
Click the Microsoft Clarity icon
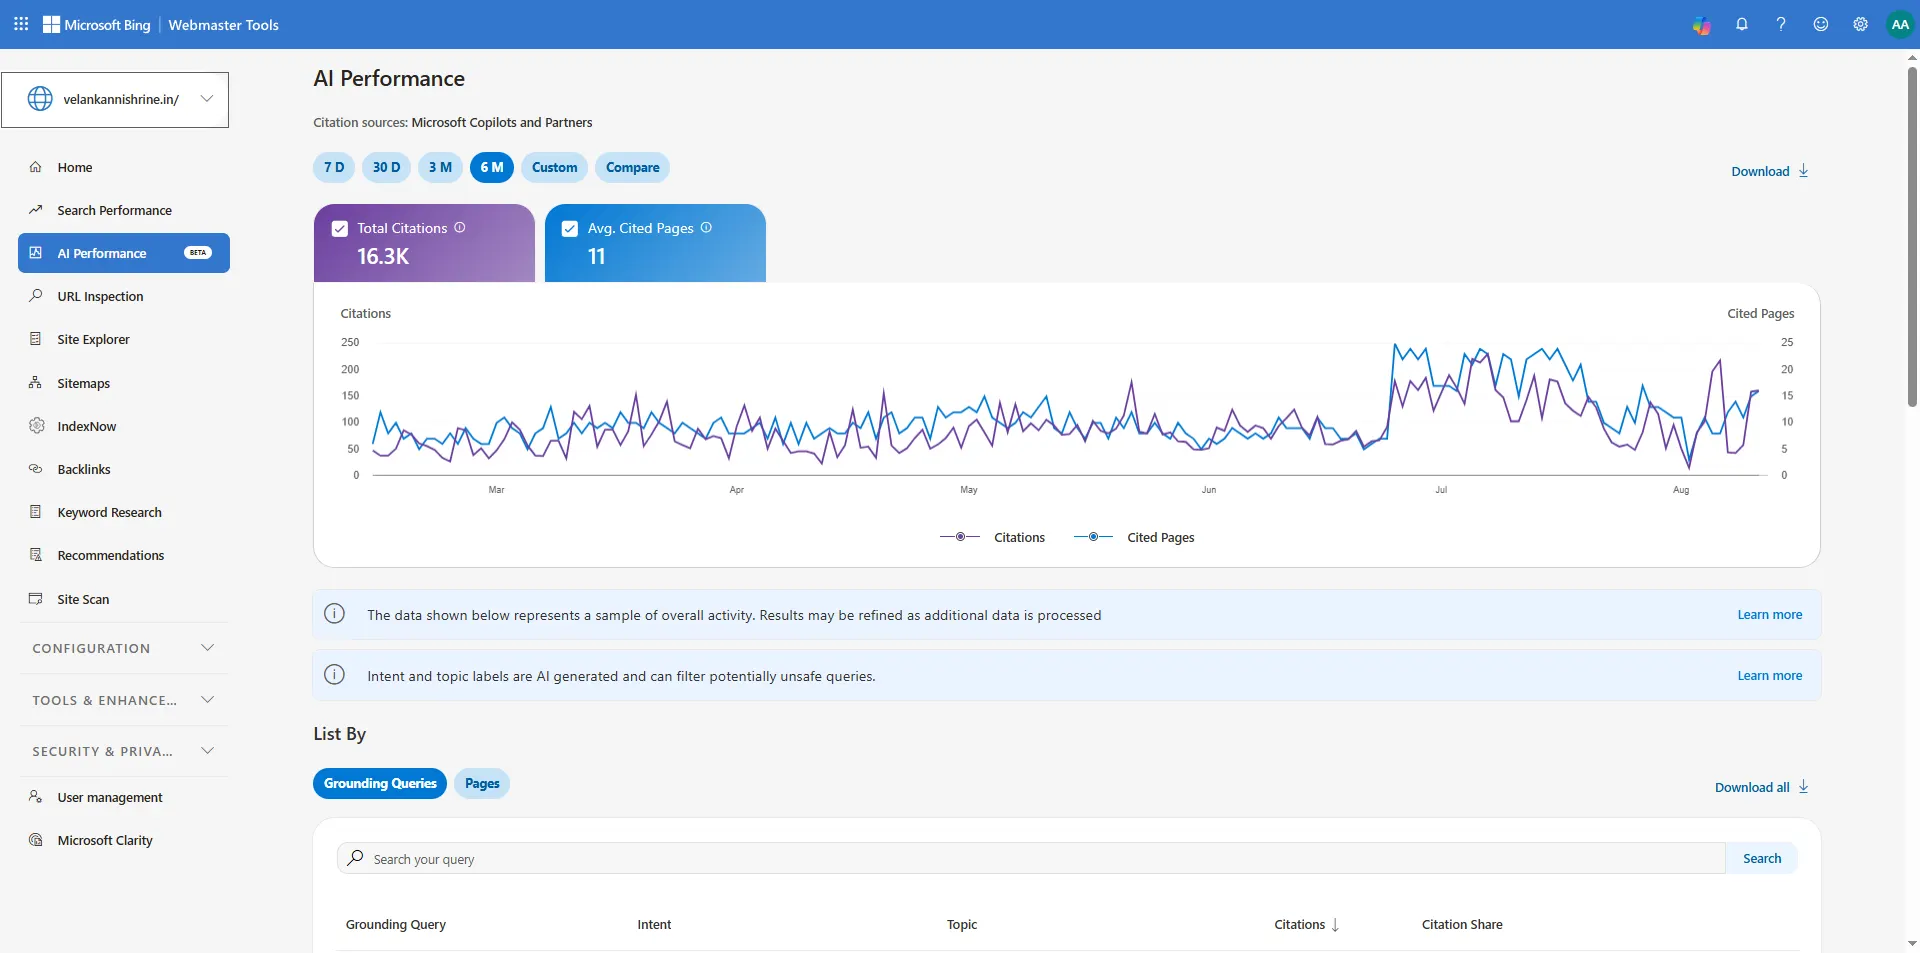point(36,840)
